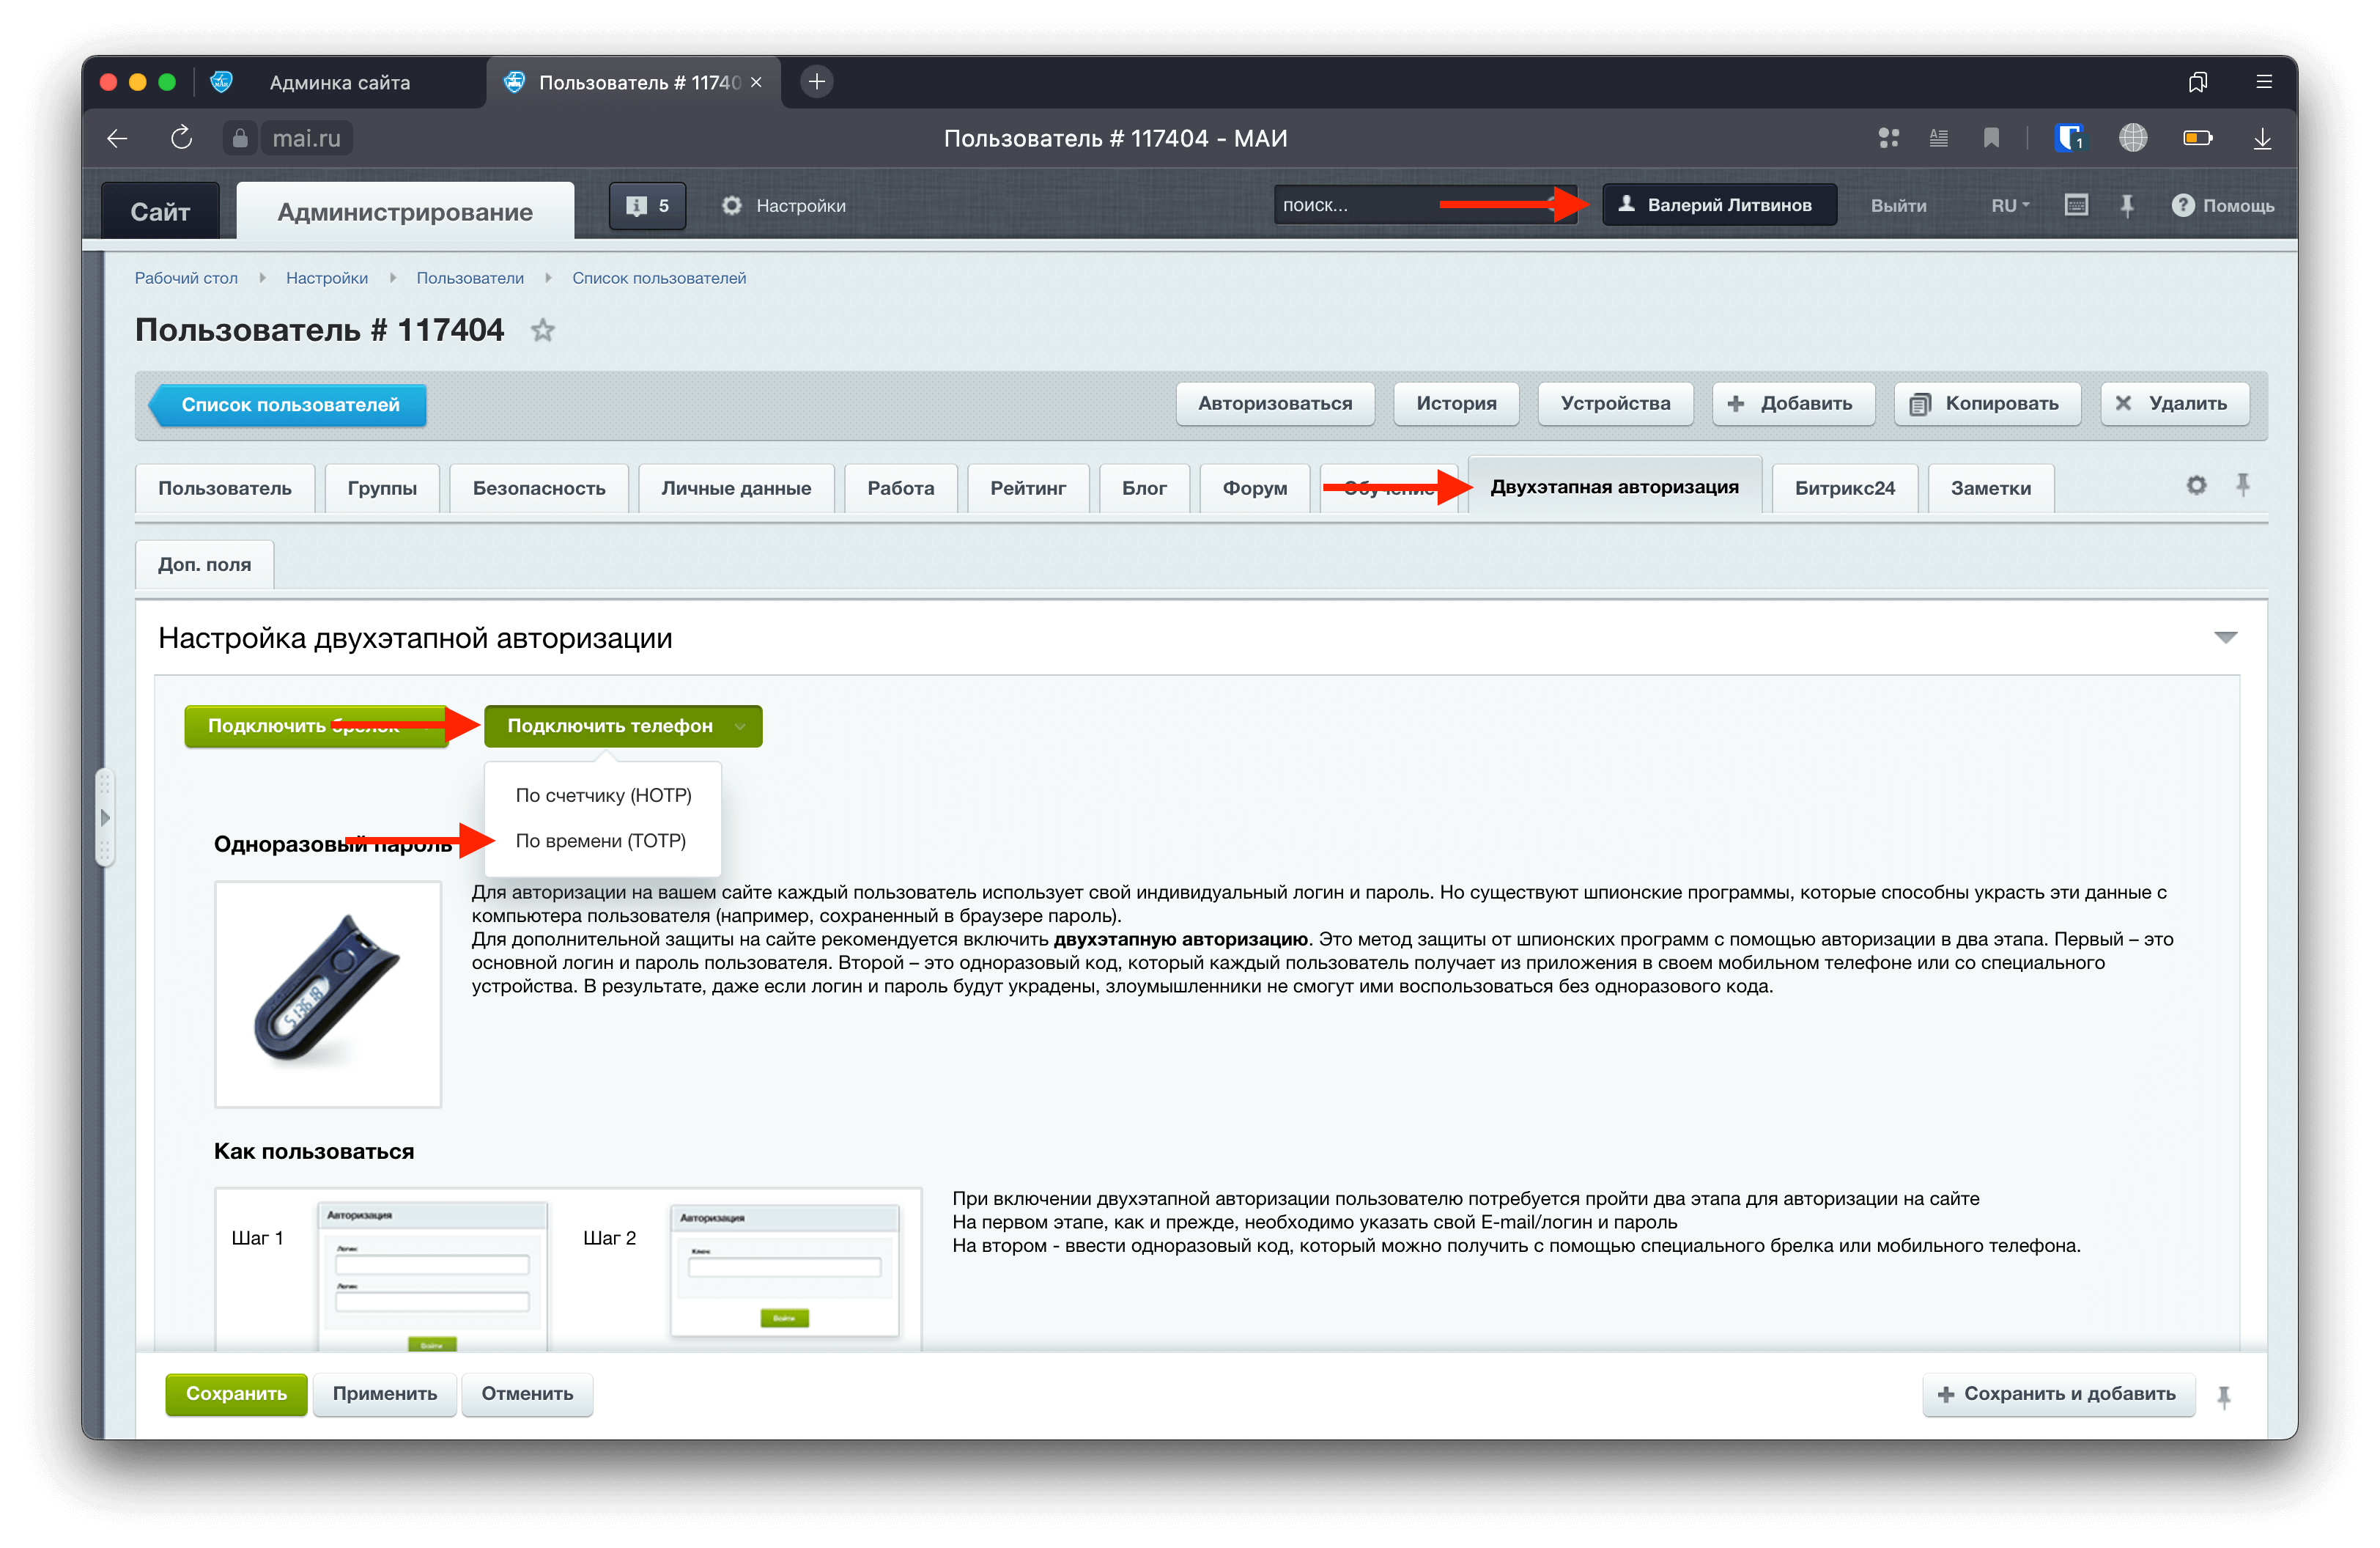Open the Подключить брелок dropdown button
The height and width of the screenshot is (1548, 2380).
coord(316,727)
